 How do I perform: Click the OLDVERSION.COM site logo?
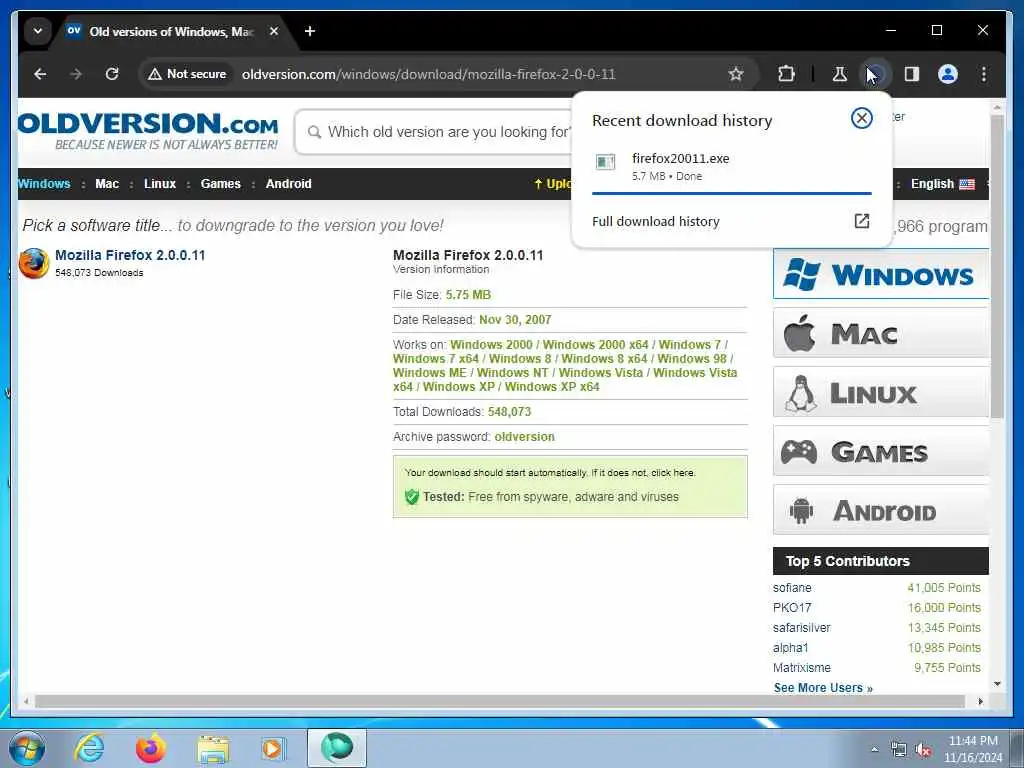[148, 131]
